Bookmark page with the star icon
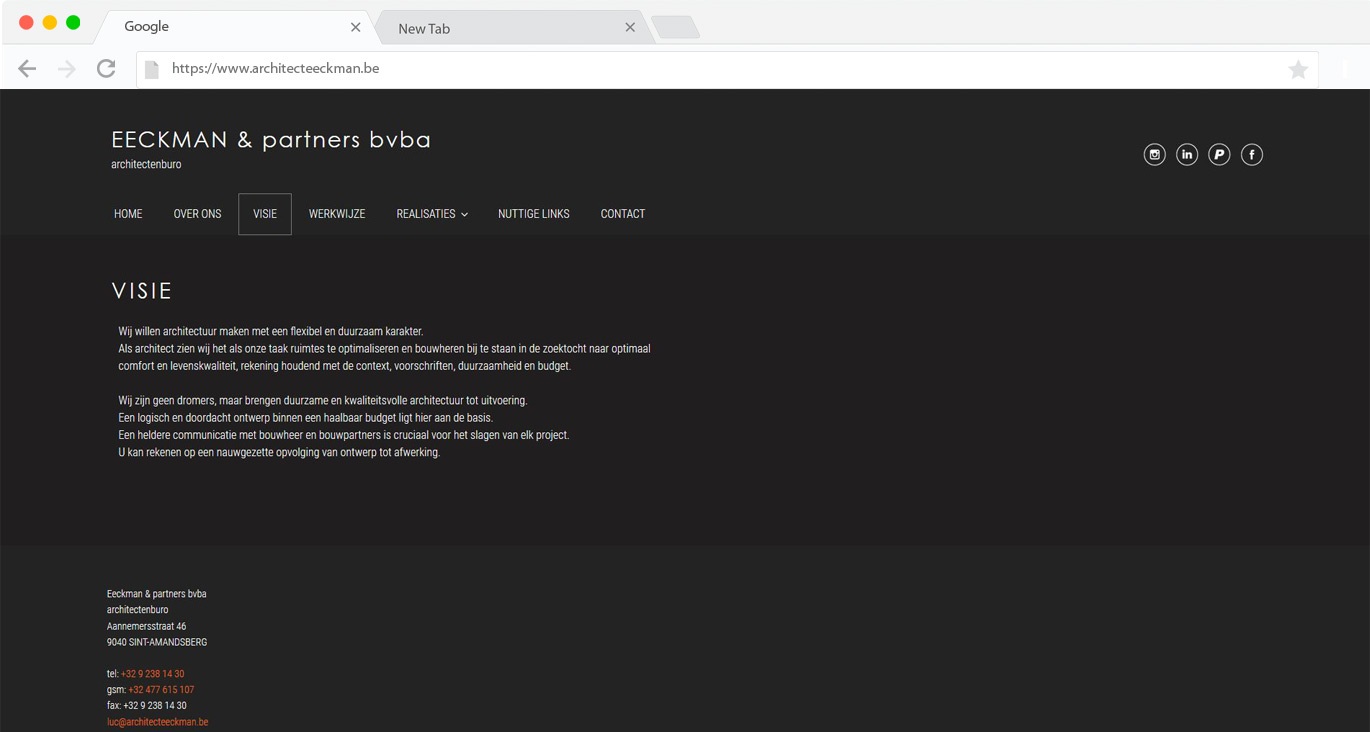The height and width of the screenshot is (732, 1370). click(1298, 69)
